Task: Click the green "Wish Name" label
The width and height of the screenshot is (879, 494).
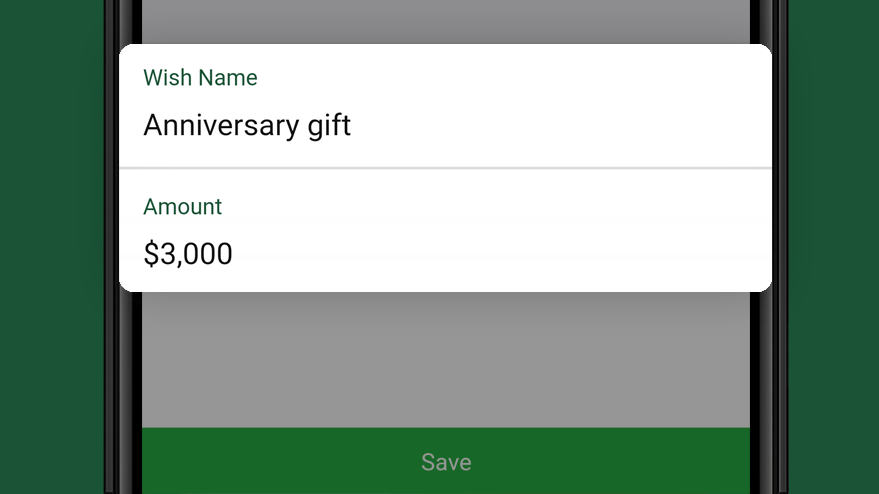Action: coord(200,77)
